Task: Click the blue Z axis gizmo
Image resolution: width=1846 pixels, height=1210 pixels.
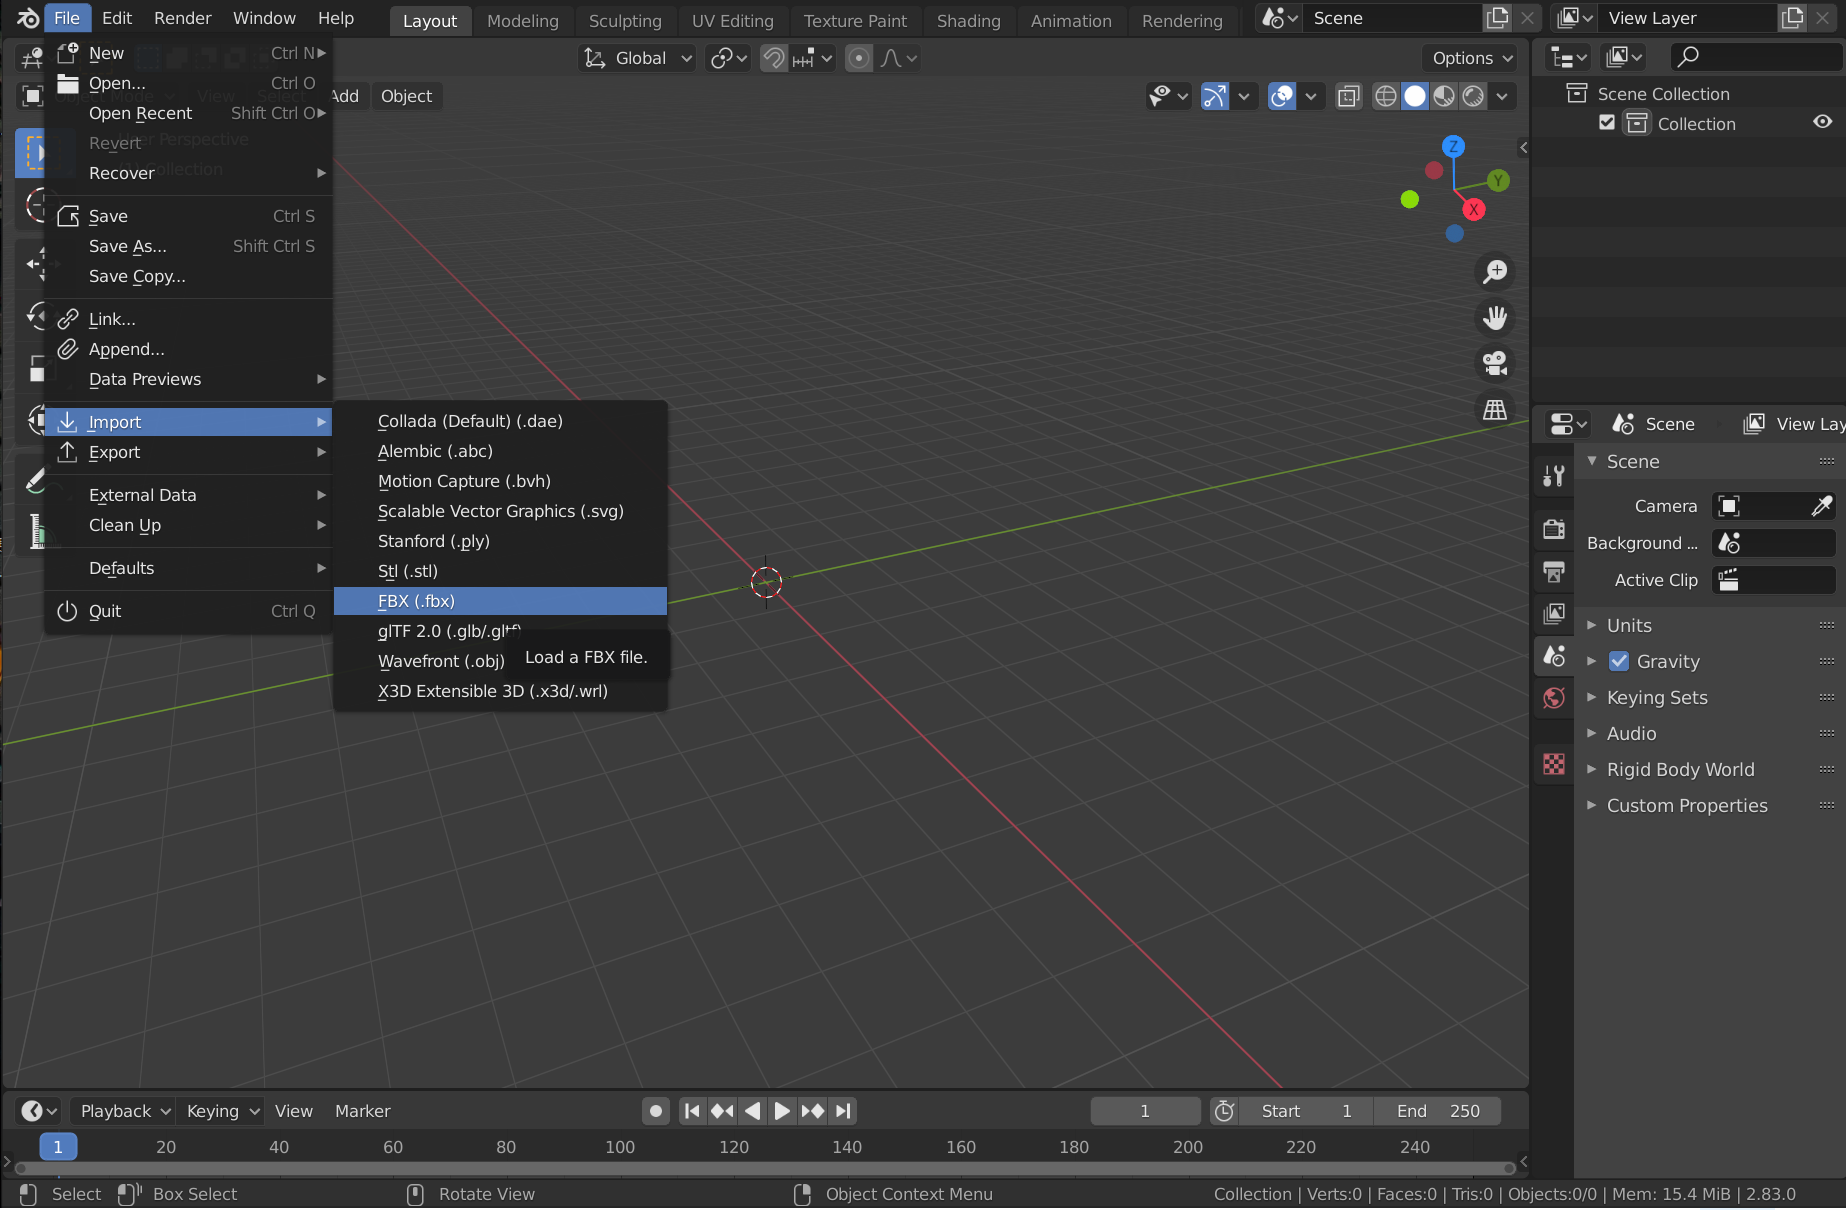Action: click(1453, 146)
